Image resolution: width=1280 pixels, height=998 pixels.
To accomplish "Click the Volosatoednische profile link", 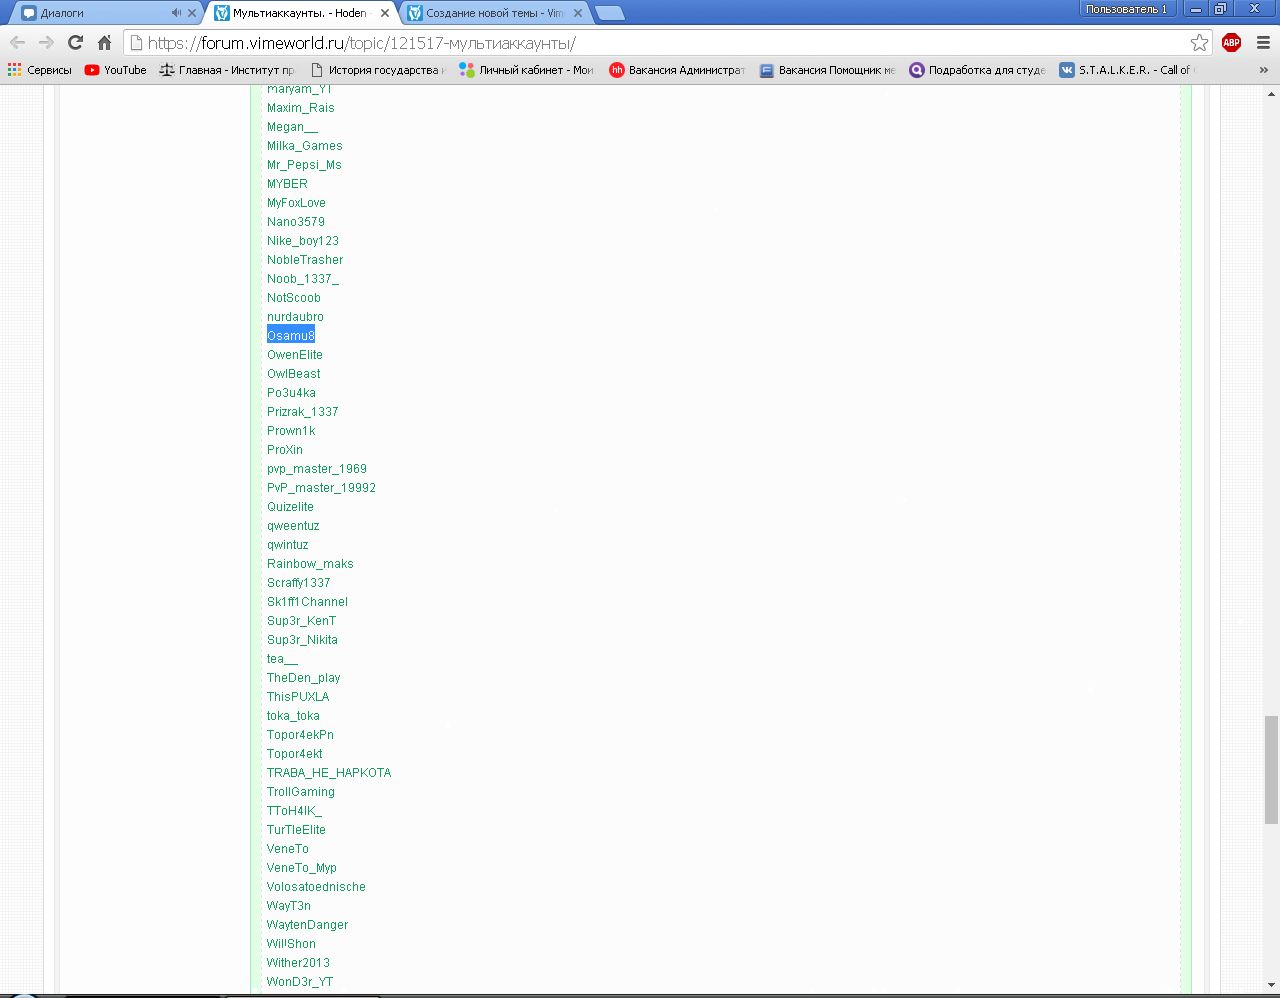I will 316,887.
